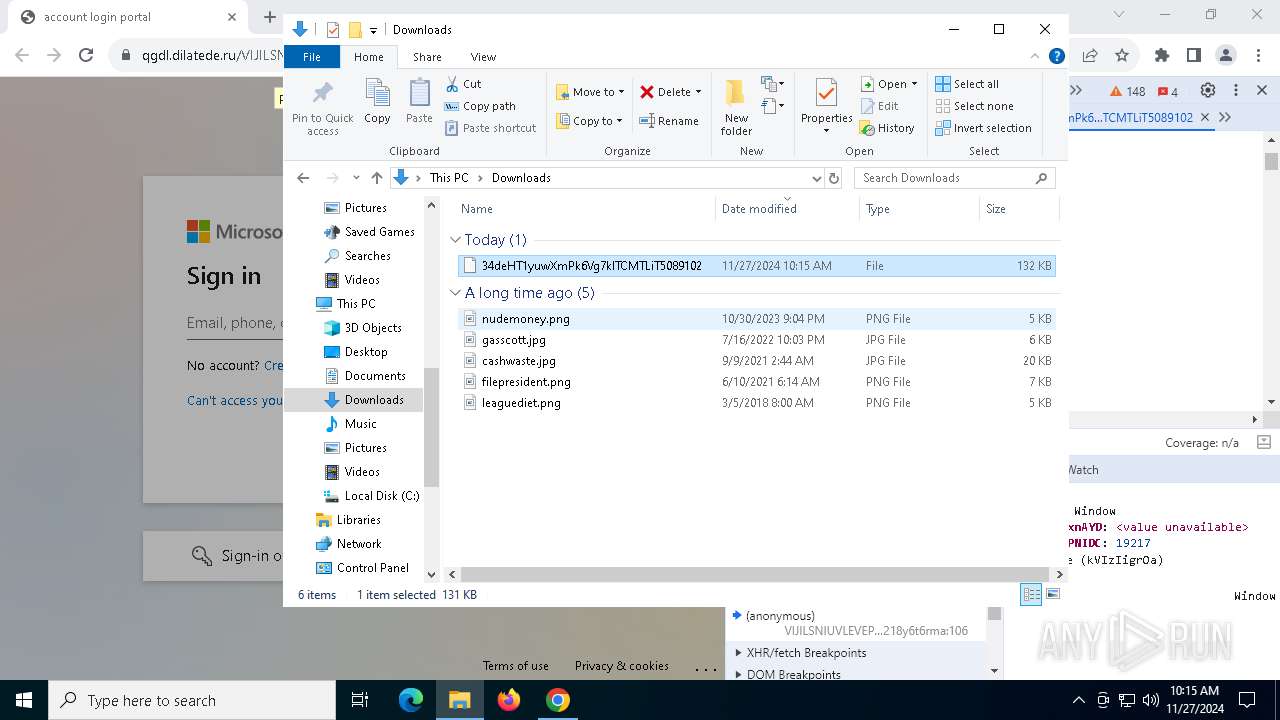Open Desktop in navigation pane

[x=356, y=352]
